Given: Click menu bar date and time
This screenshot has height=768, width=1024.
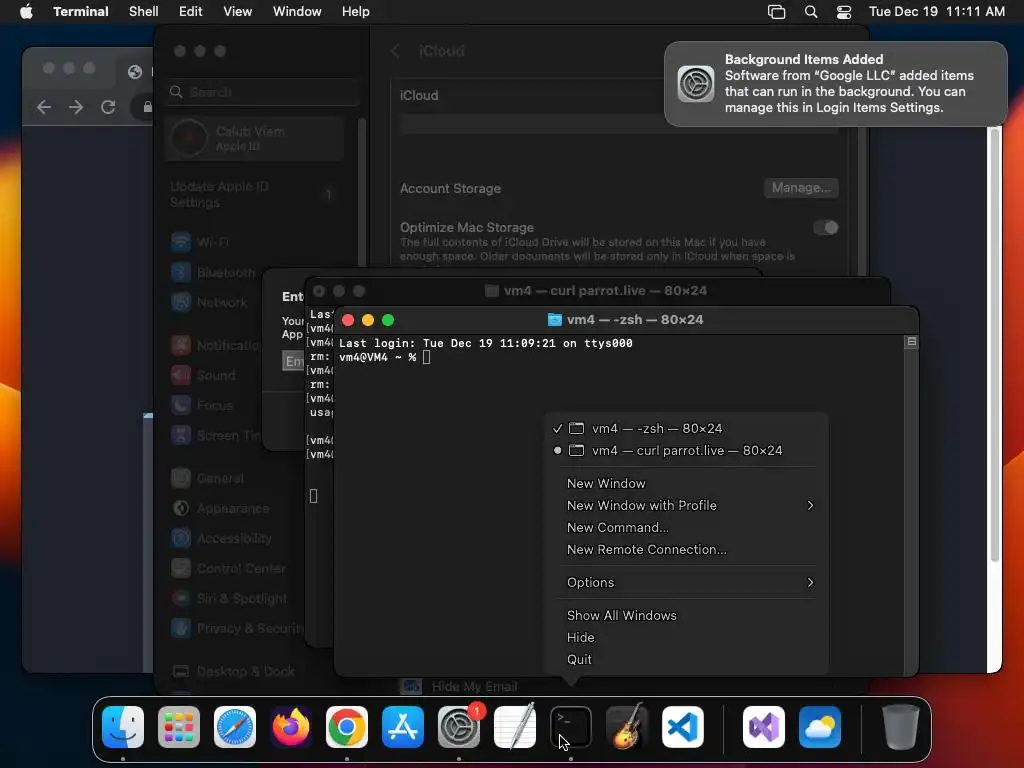Looking at the screenshot, I should [936, 12].
